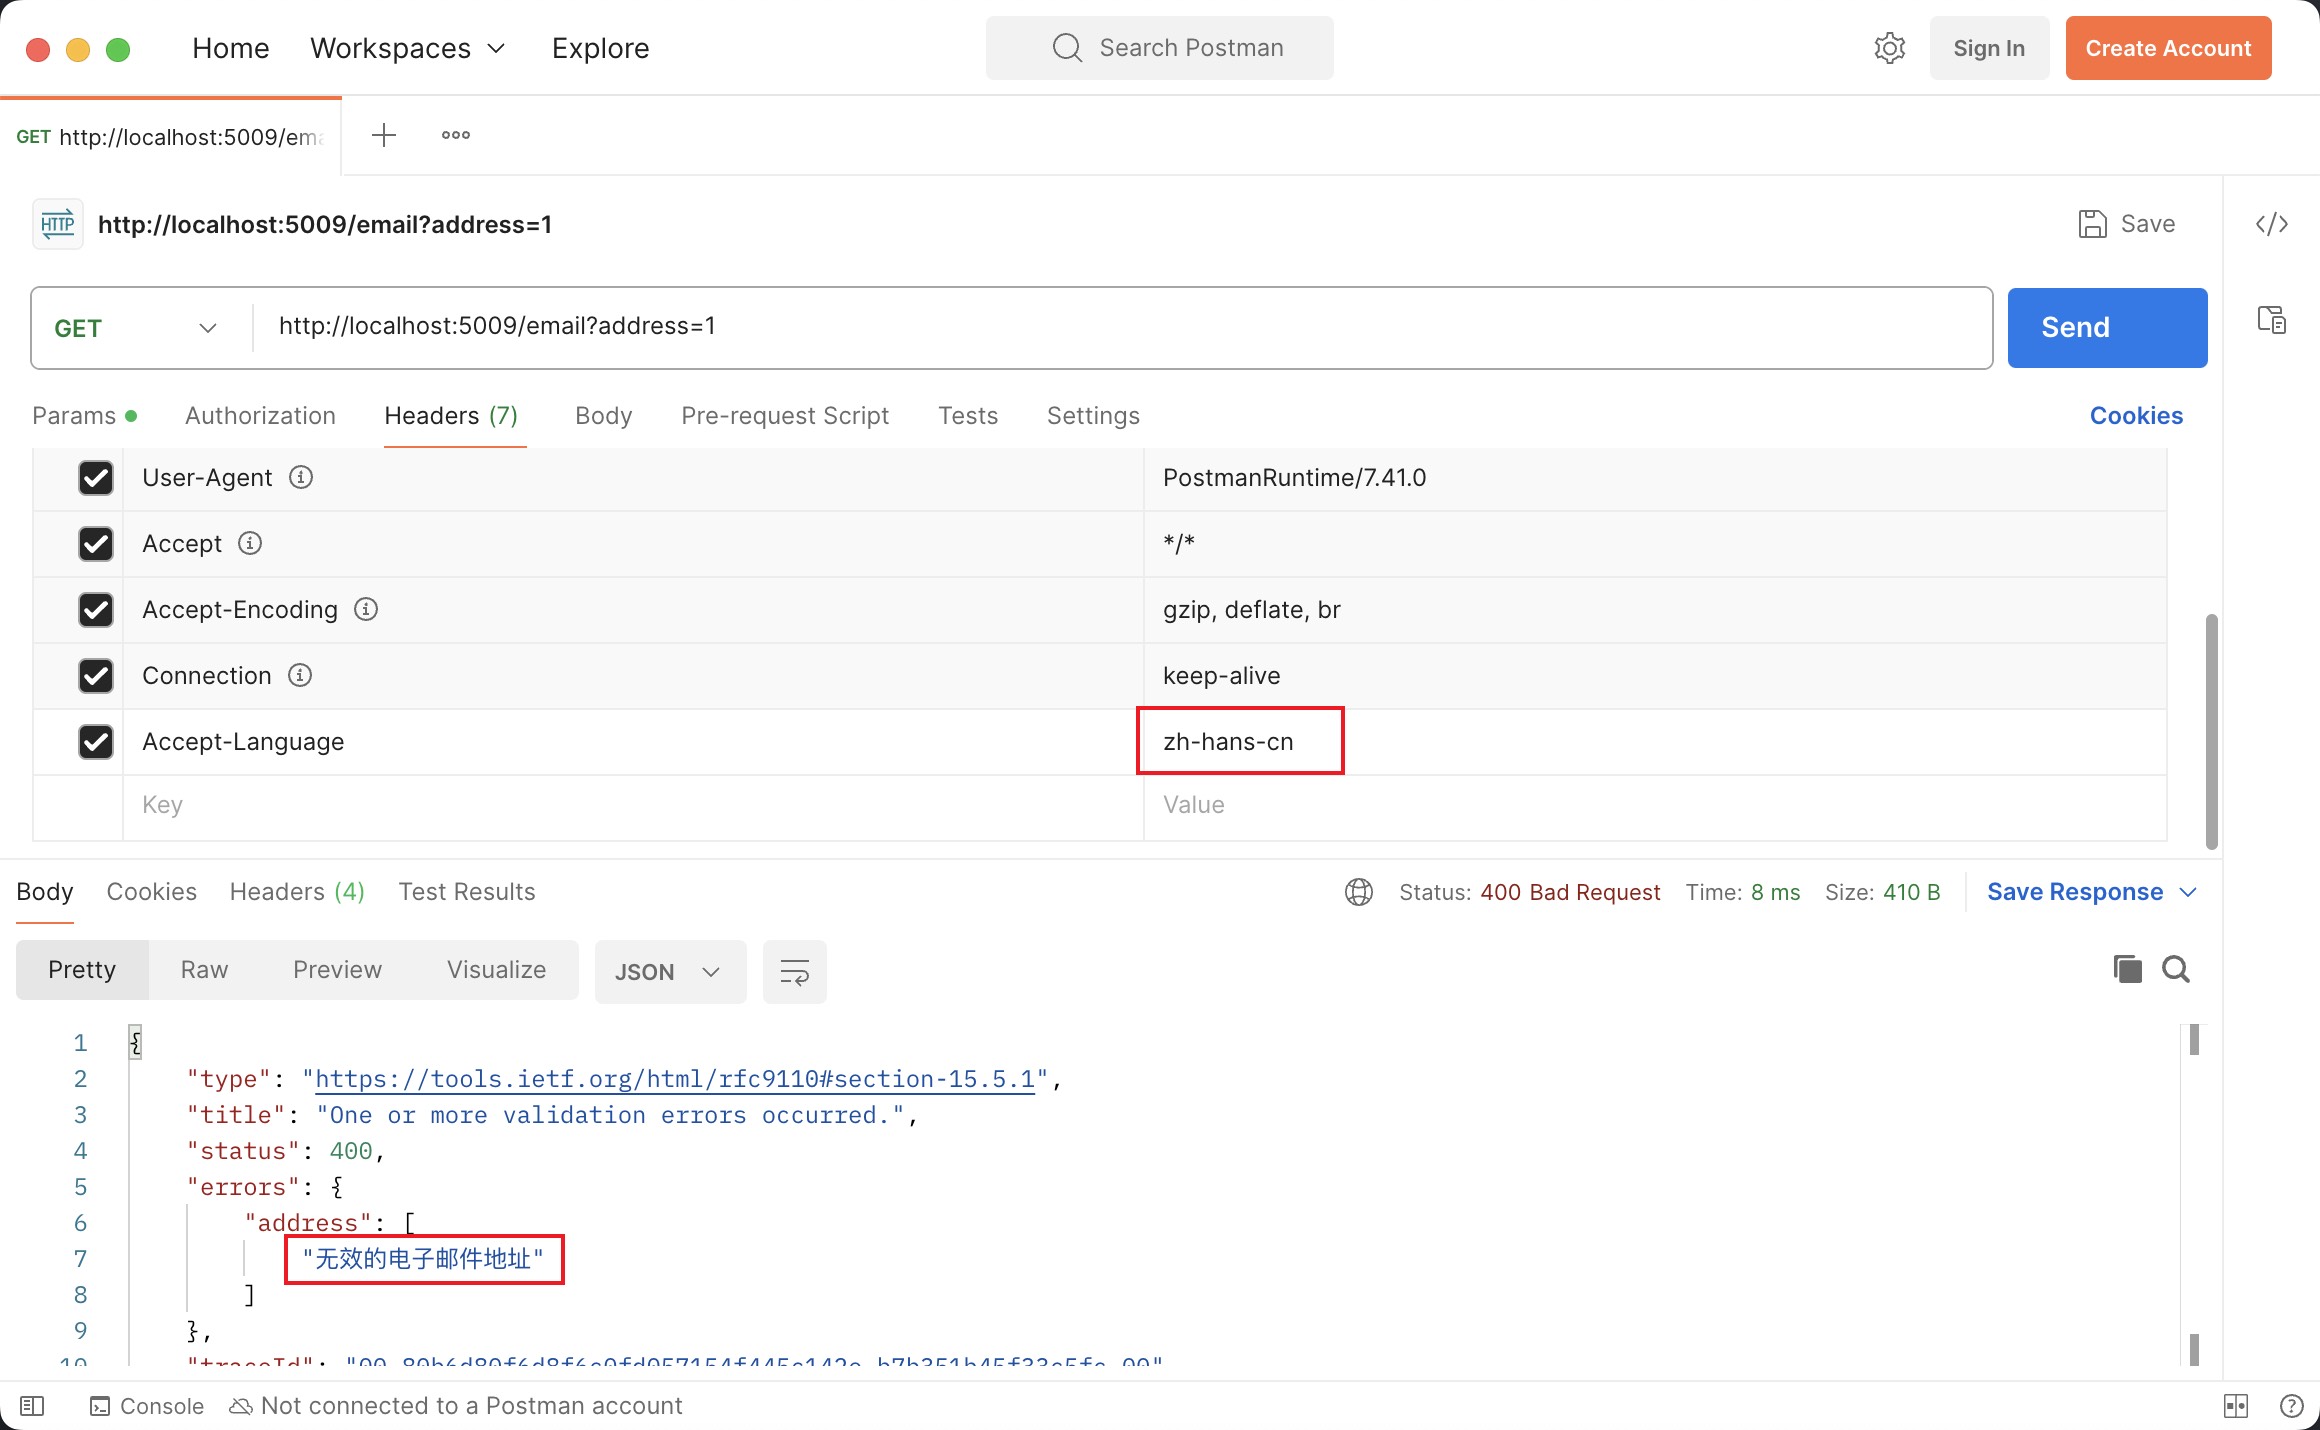
Task: Toggle the Connection header checkbox
Action: pos(94,674)
